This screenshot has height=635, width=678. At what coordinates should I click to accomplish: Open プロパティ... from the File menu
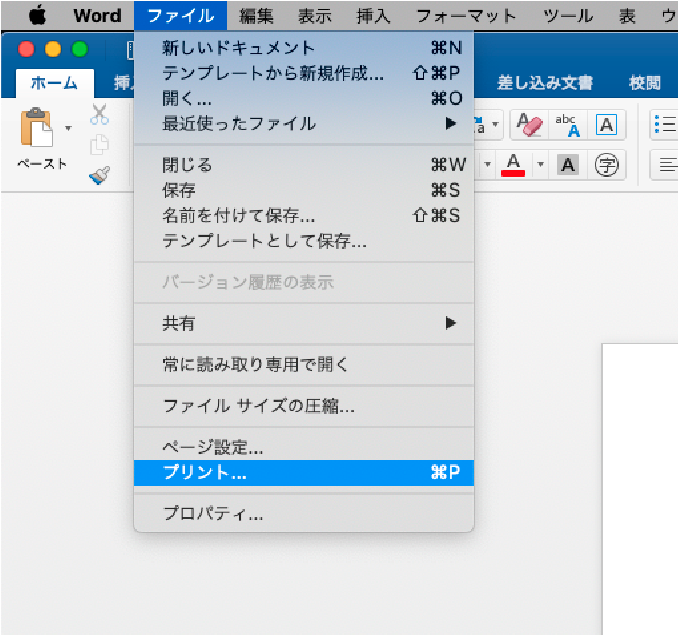point(304,514)
